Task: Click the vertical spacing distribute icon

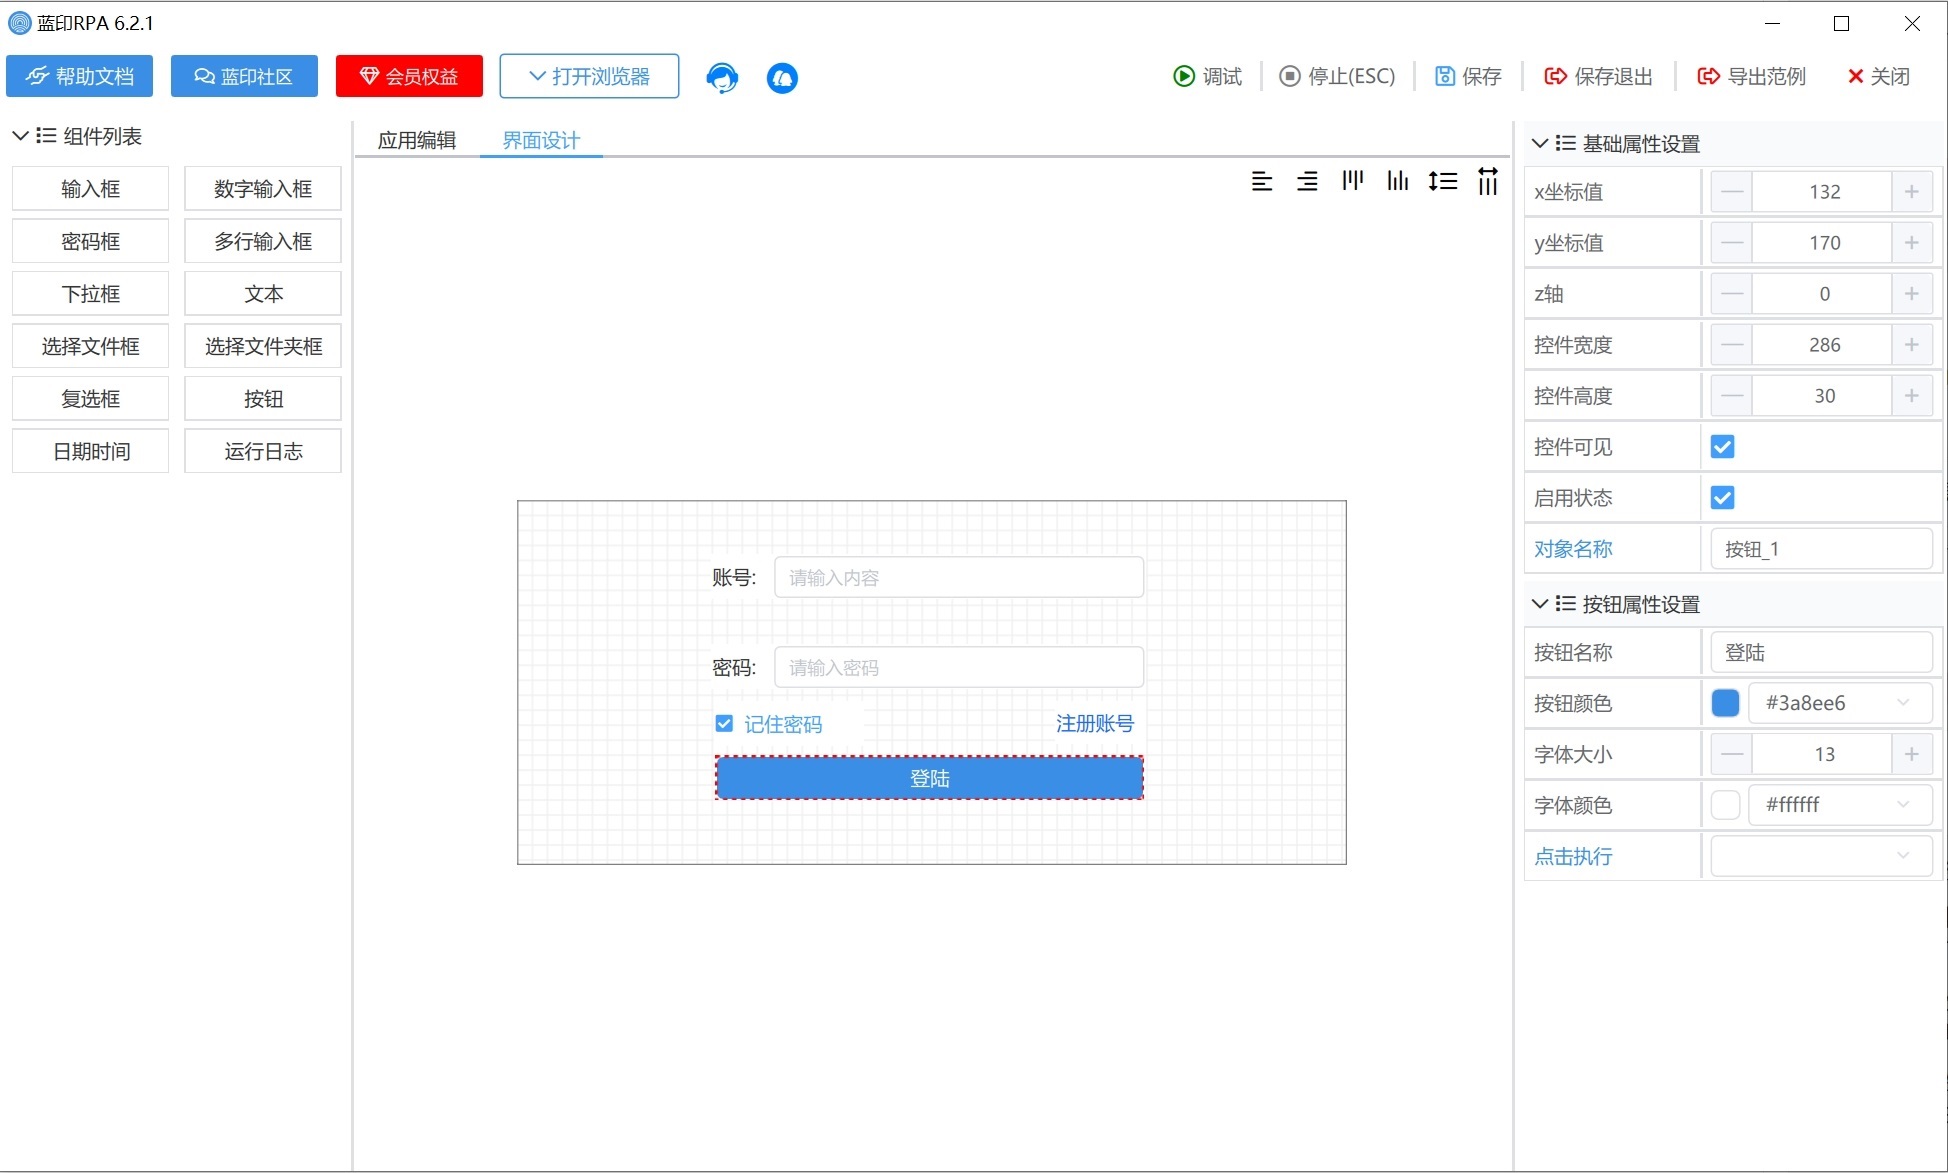Action: pyautogui.click(x=1443, y=181)
